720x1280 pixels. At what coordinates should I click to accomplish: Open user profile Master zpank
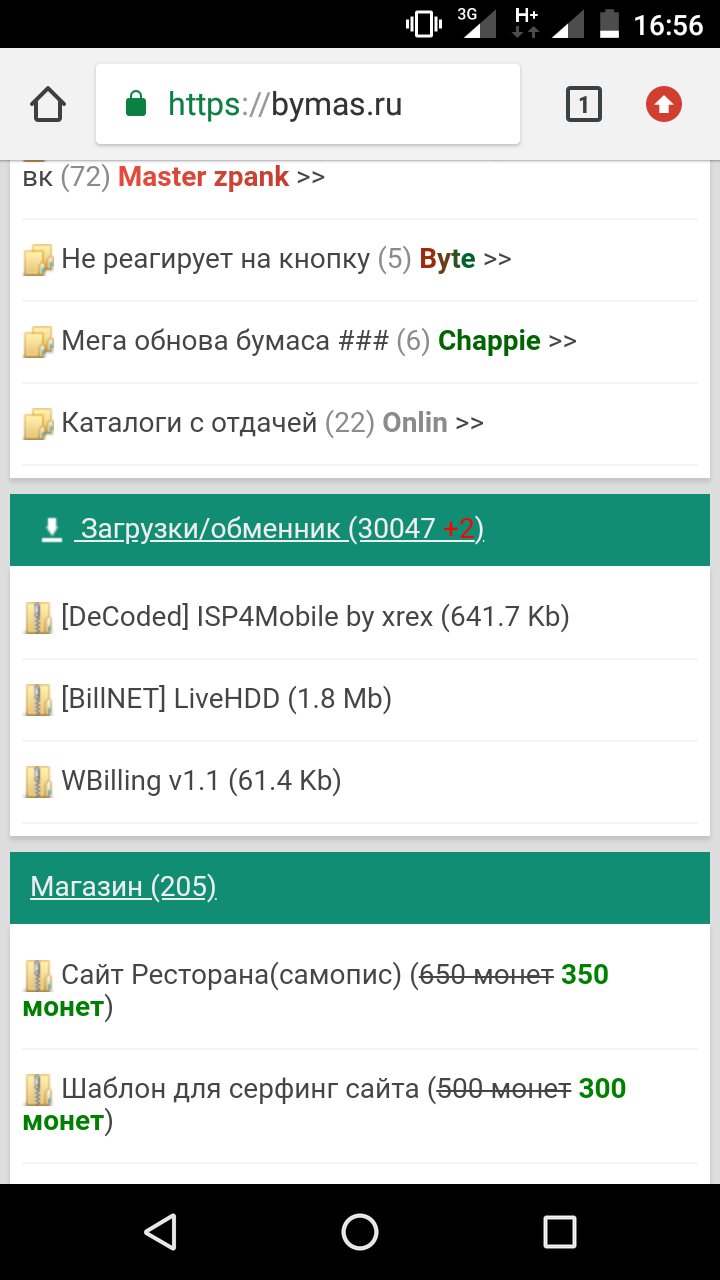pyautogui.click(x=203, y=177)
